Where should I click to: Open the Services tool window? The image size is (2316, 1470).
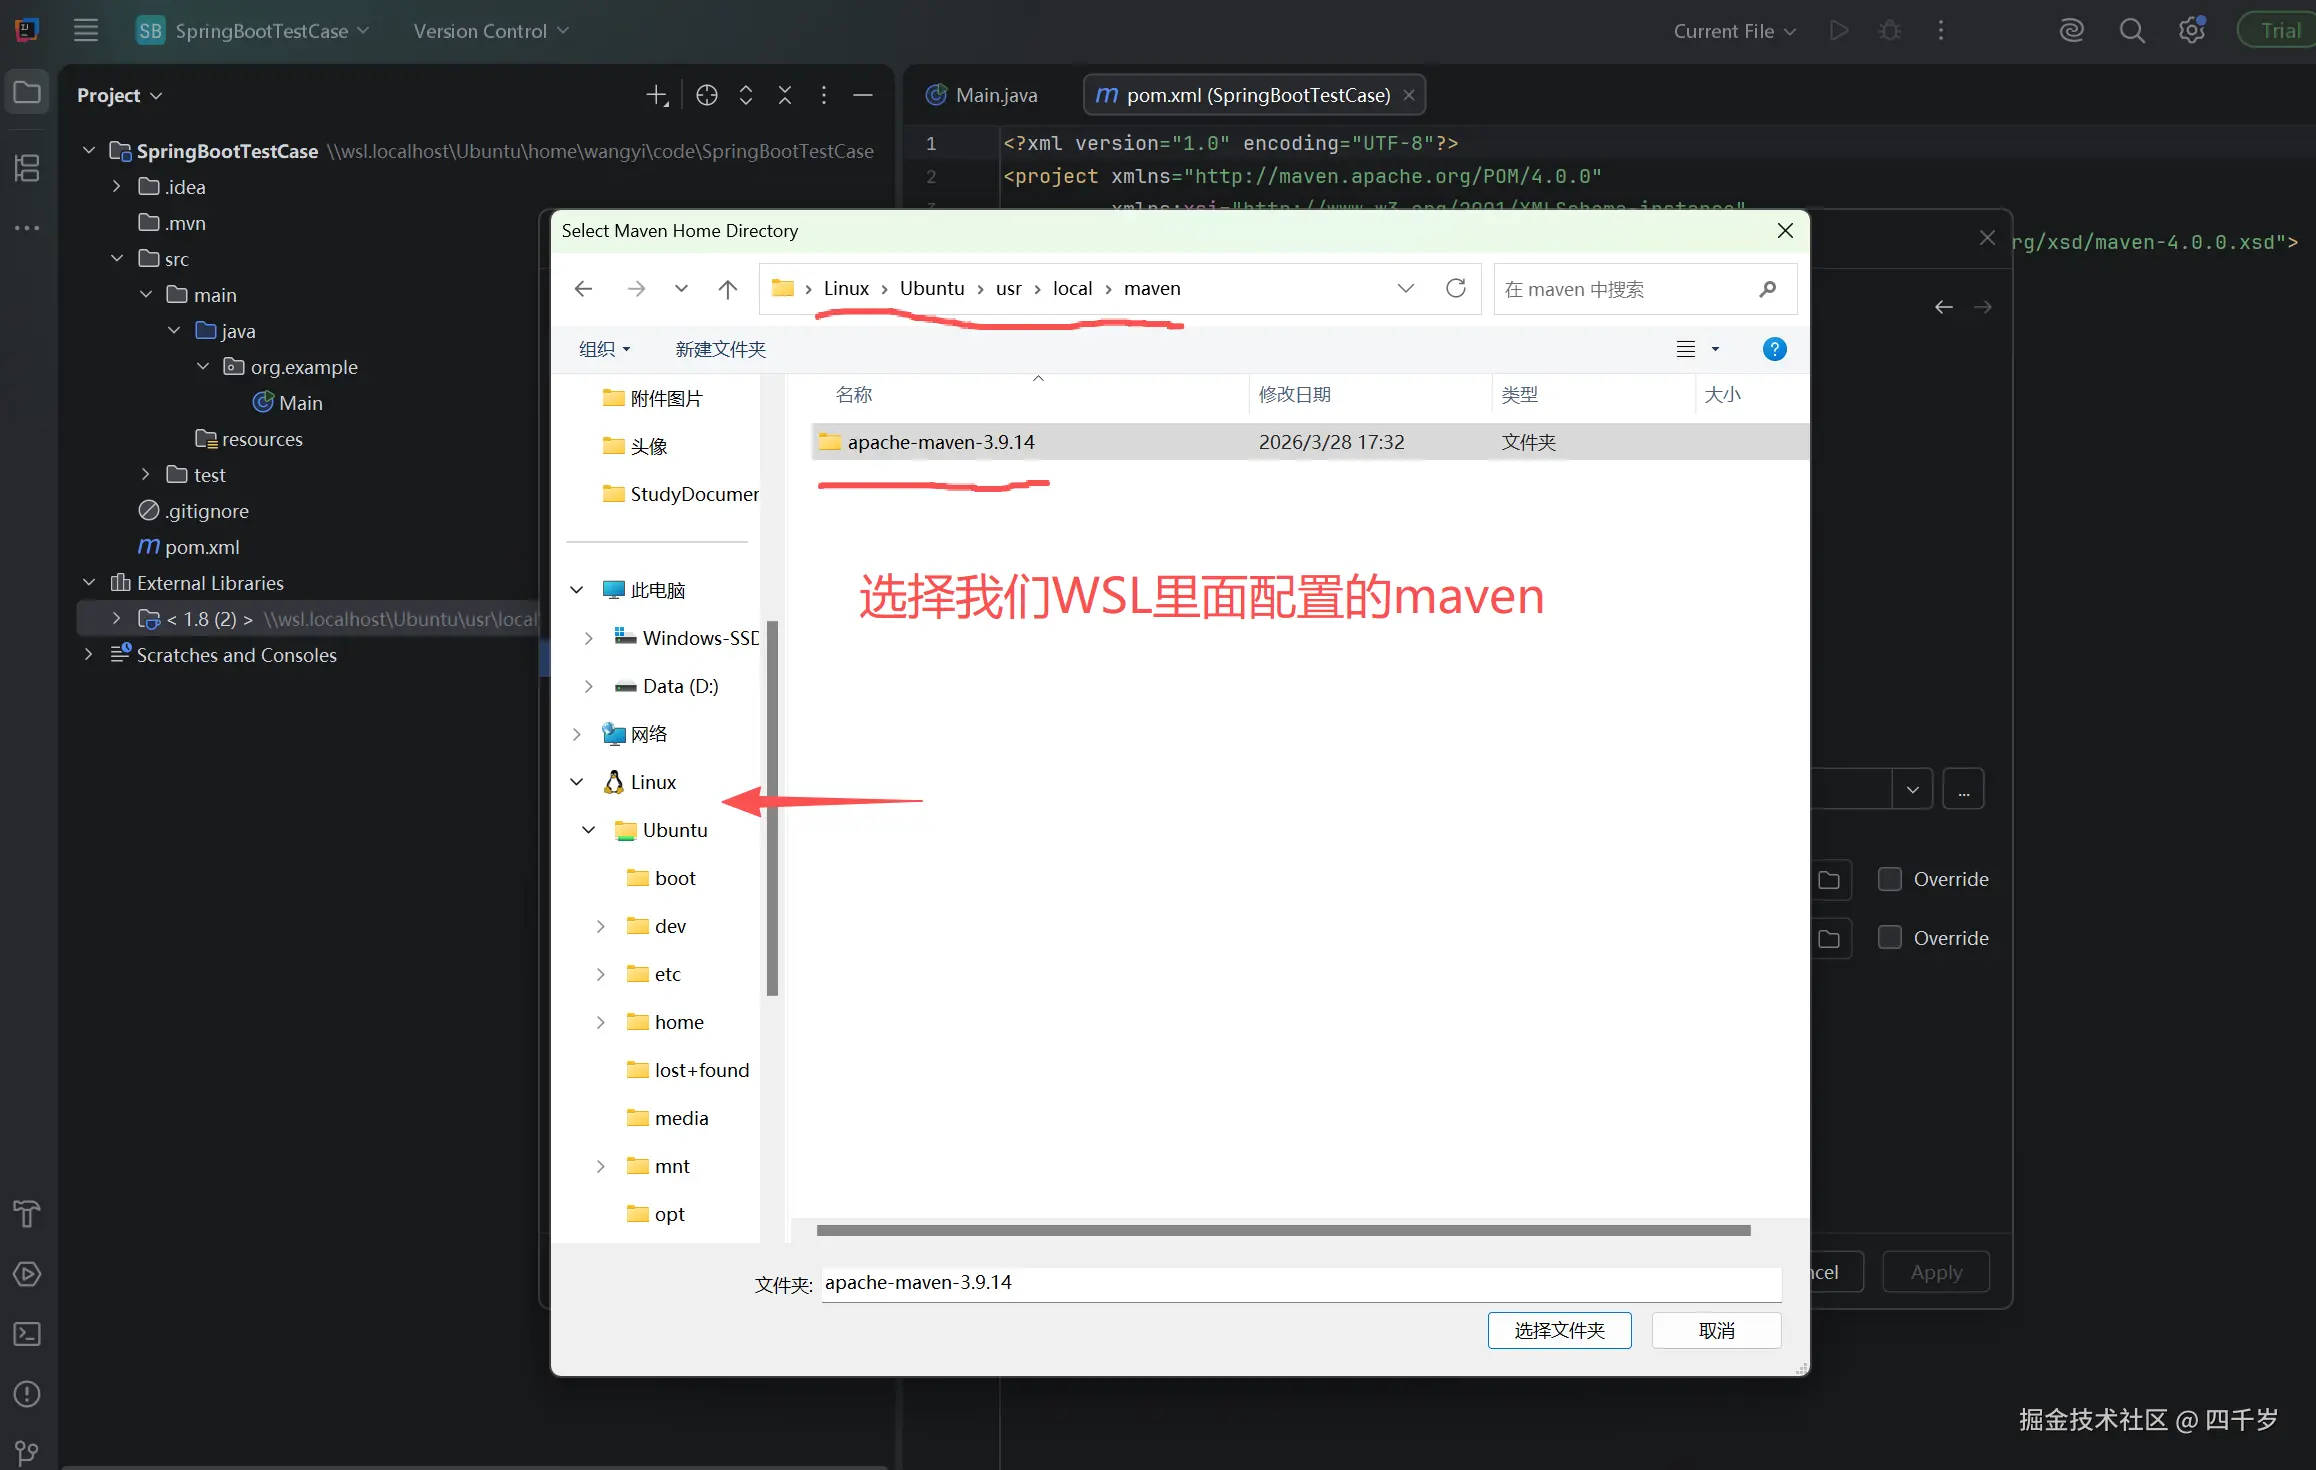tap(27, 1274)
